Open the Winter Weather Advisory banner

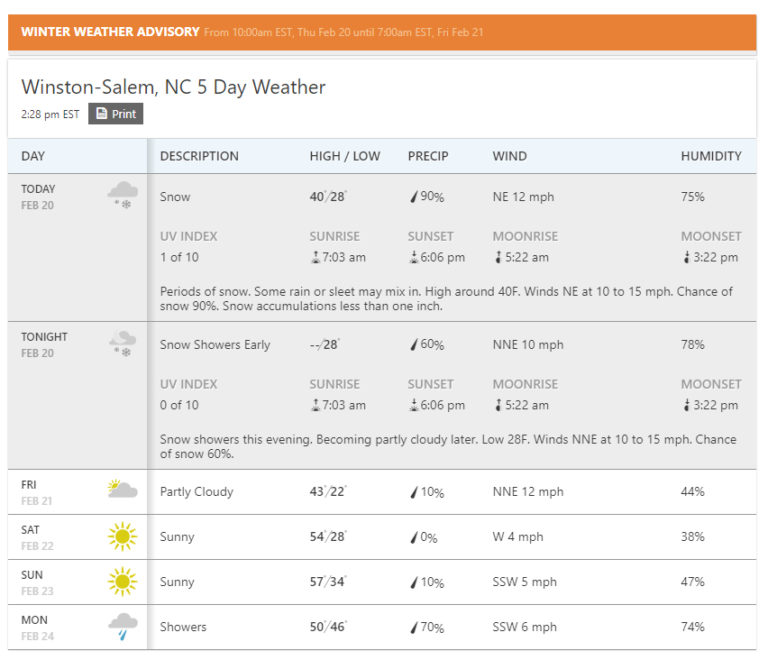tap(383, 32)
